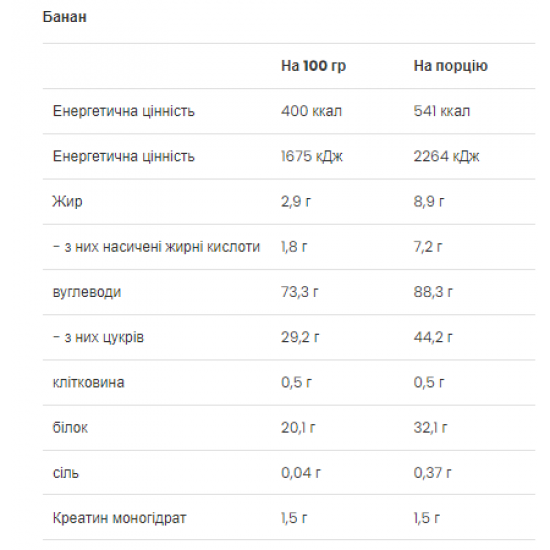Image resolution: width=550 pixels, height=550 pixels.
Task: Select the клітковина row label
Action: (x=88, y=382)
